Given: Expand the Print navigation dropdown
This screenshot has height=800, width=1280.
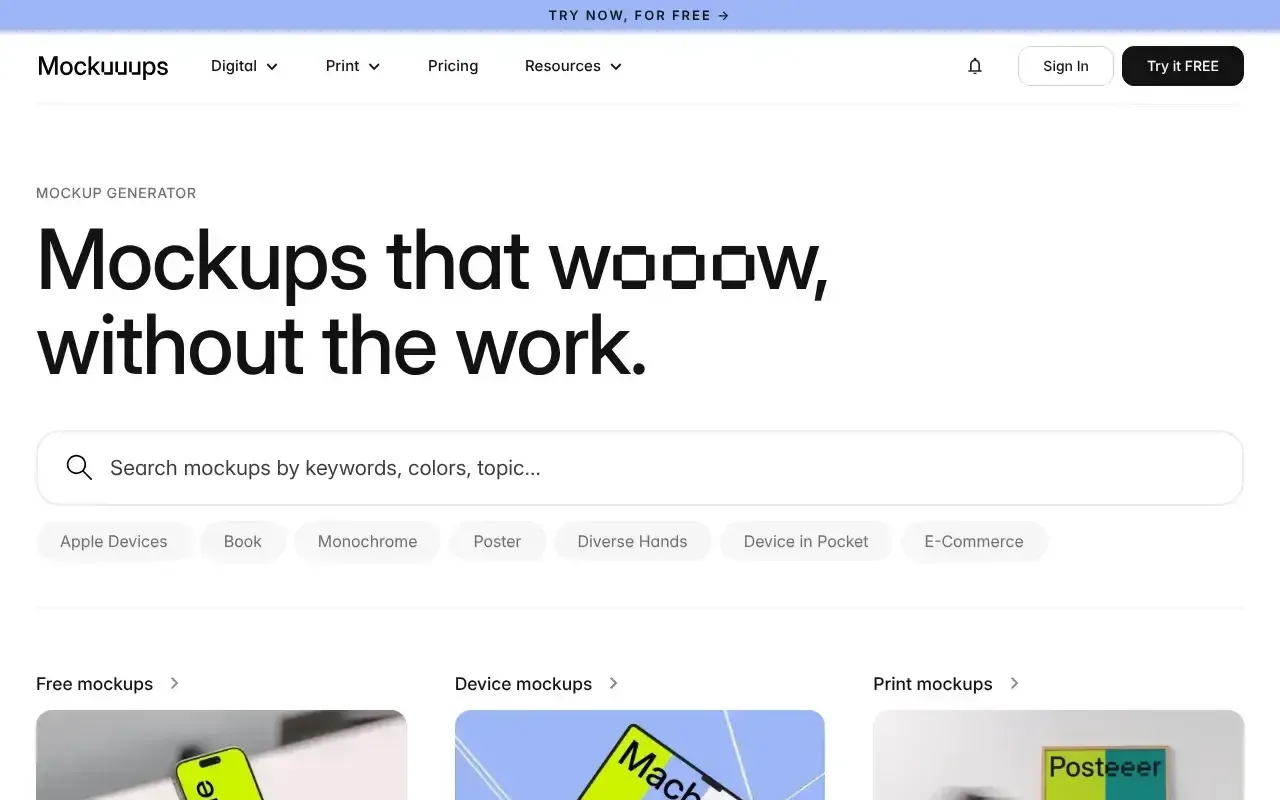Looking at the screenshot, I should [x=352, y=66].
